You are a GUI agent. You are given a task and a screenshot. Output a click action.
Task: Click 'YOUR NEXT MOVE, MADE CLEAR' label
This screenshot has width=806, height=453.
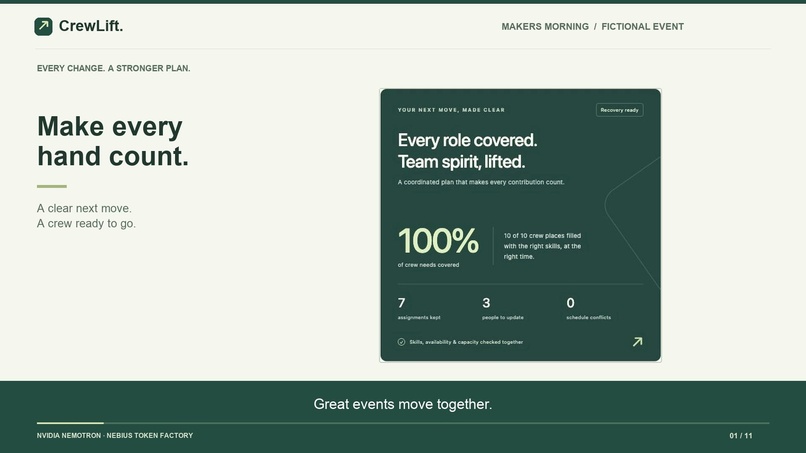pyautogui.click(x=451, y=110)
